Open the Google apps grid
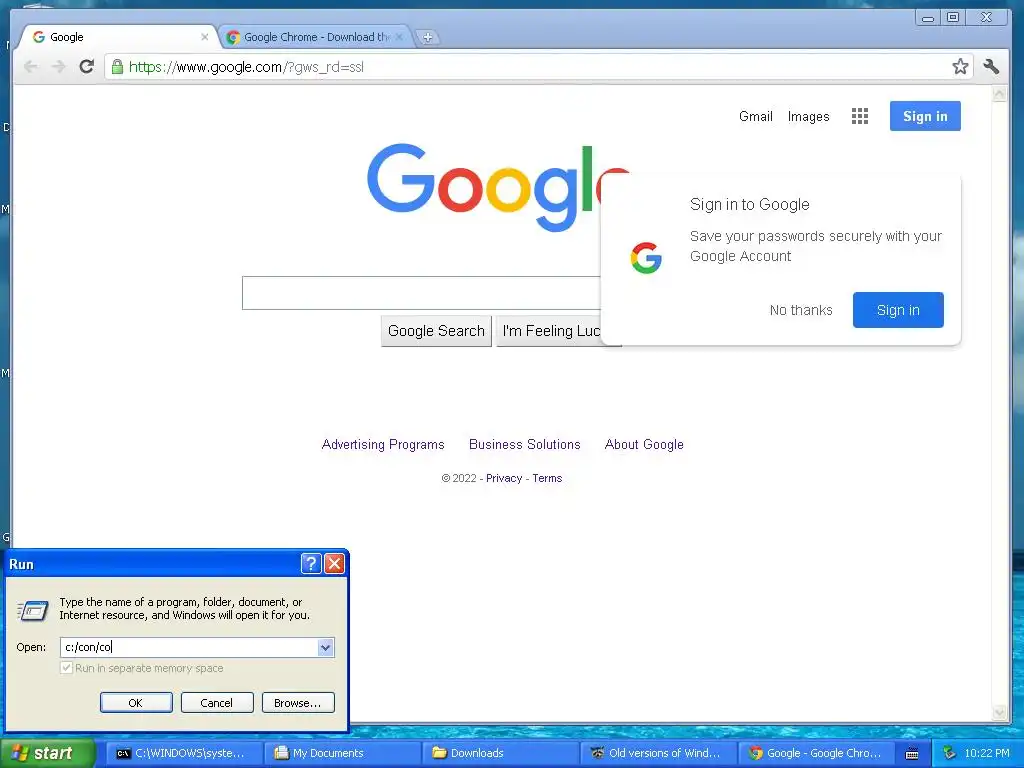 point(859,116)
